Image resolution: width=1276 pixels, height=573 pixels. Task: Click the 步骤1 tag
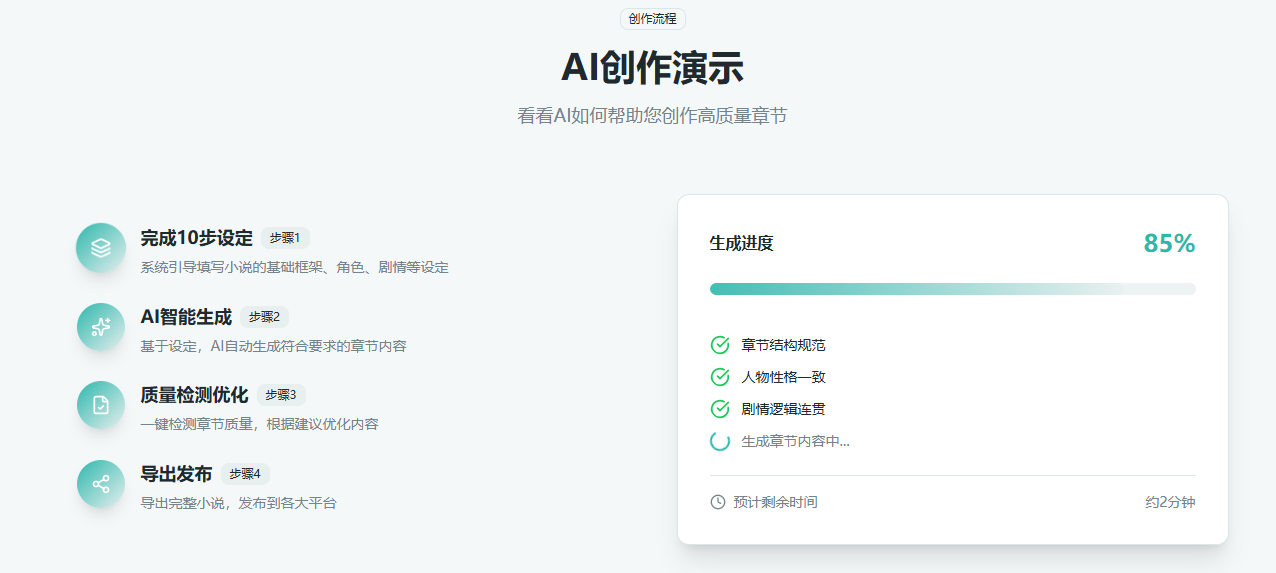point(285,238)
